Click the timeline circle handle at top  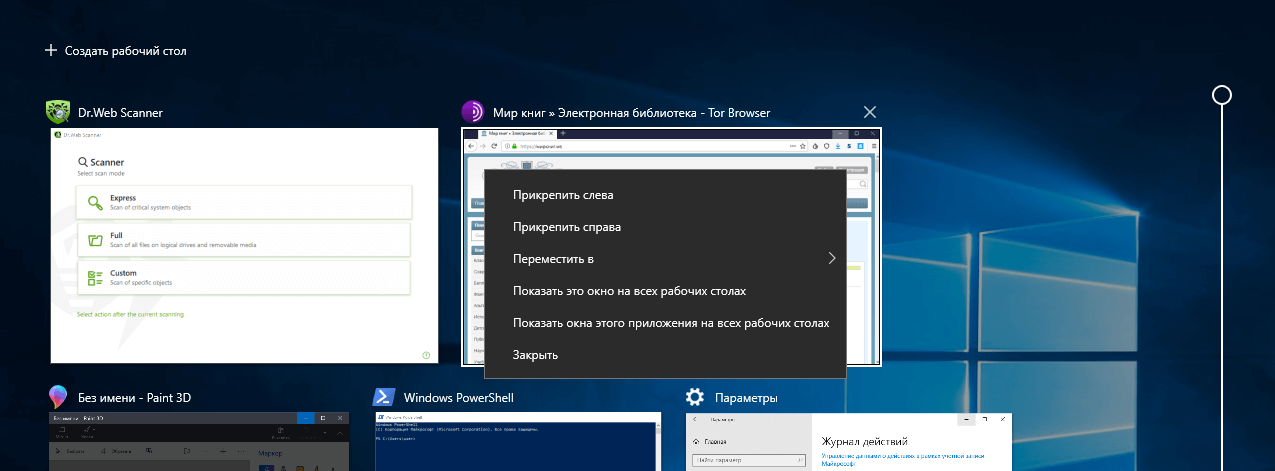tap(1221, 95)
